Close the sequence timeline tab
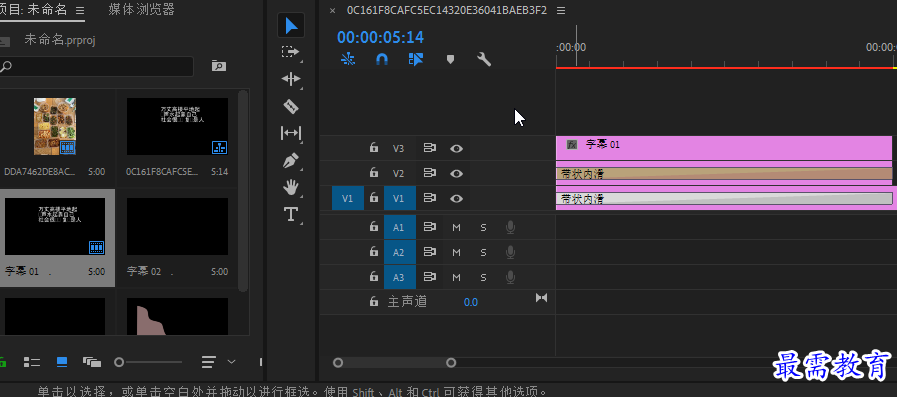This screenshot has height=397, width=897. click(332, 10)
